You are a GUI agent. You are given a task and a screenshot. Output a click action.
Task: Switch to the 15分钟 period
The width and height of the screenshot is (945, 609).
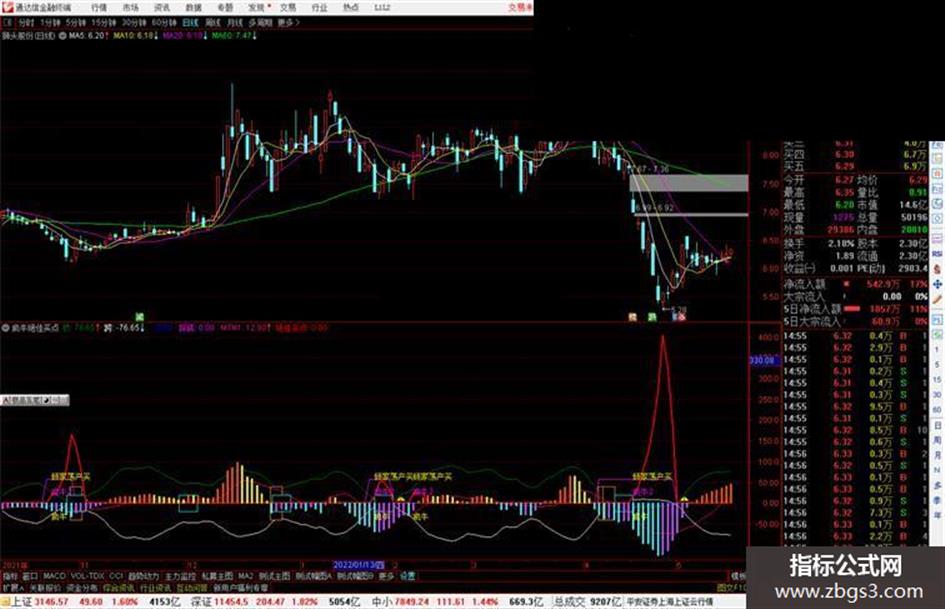(x=104, y=22)
